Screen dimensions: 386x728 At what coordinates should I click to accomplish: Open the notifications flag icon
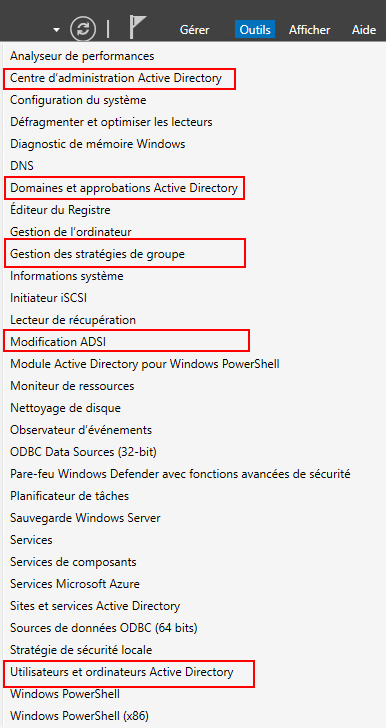[x=138, y=27]
